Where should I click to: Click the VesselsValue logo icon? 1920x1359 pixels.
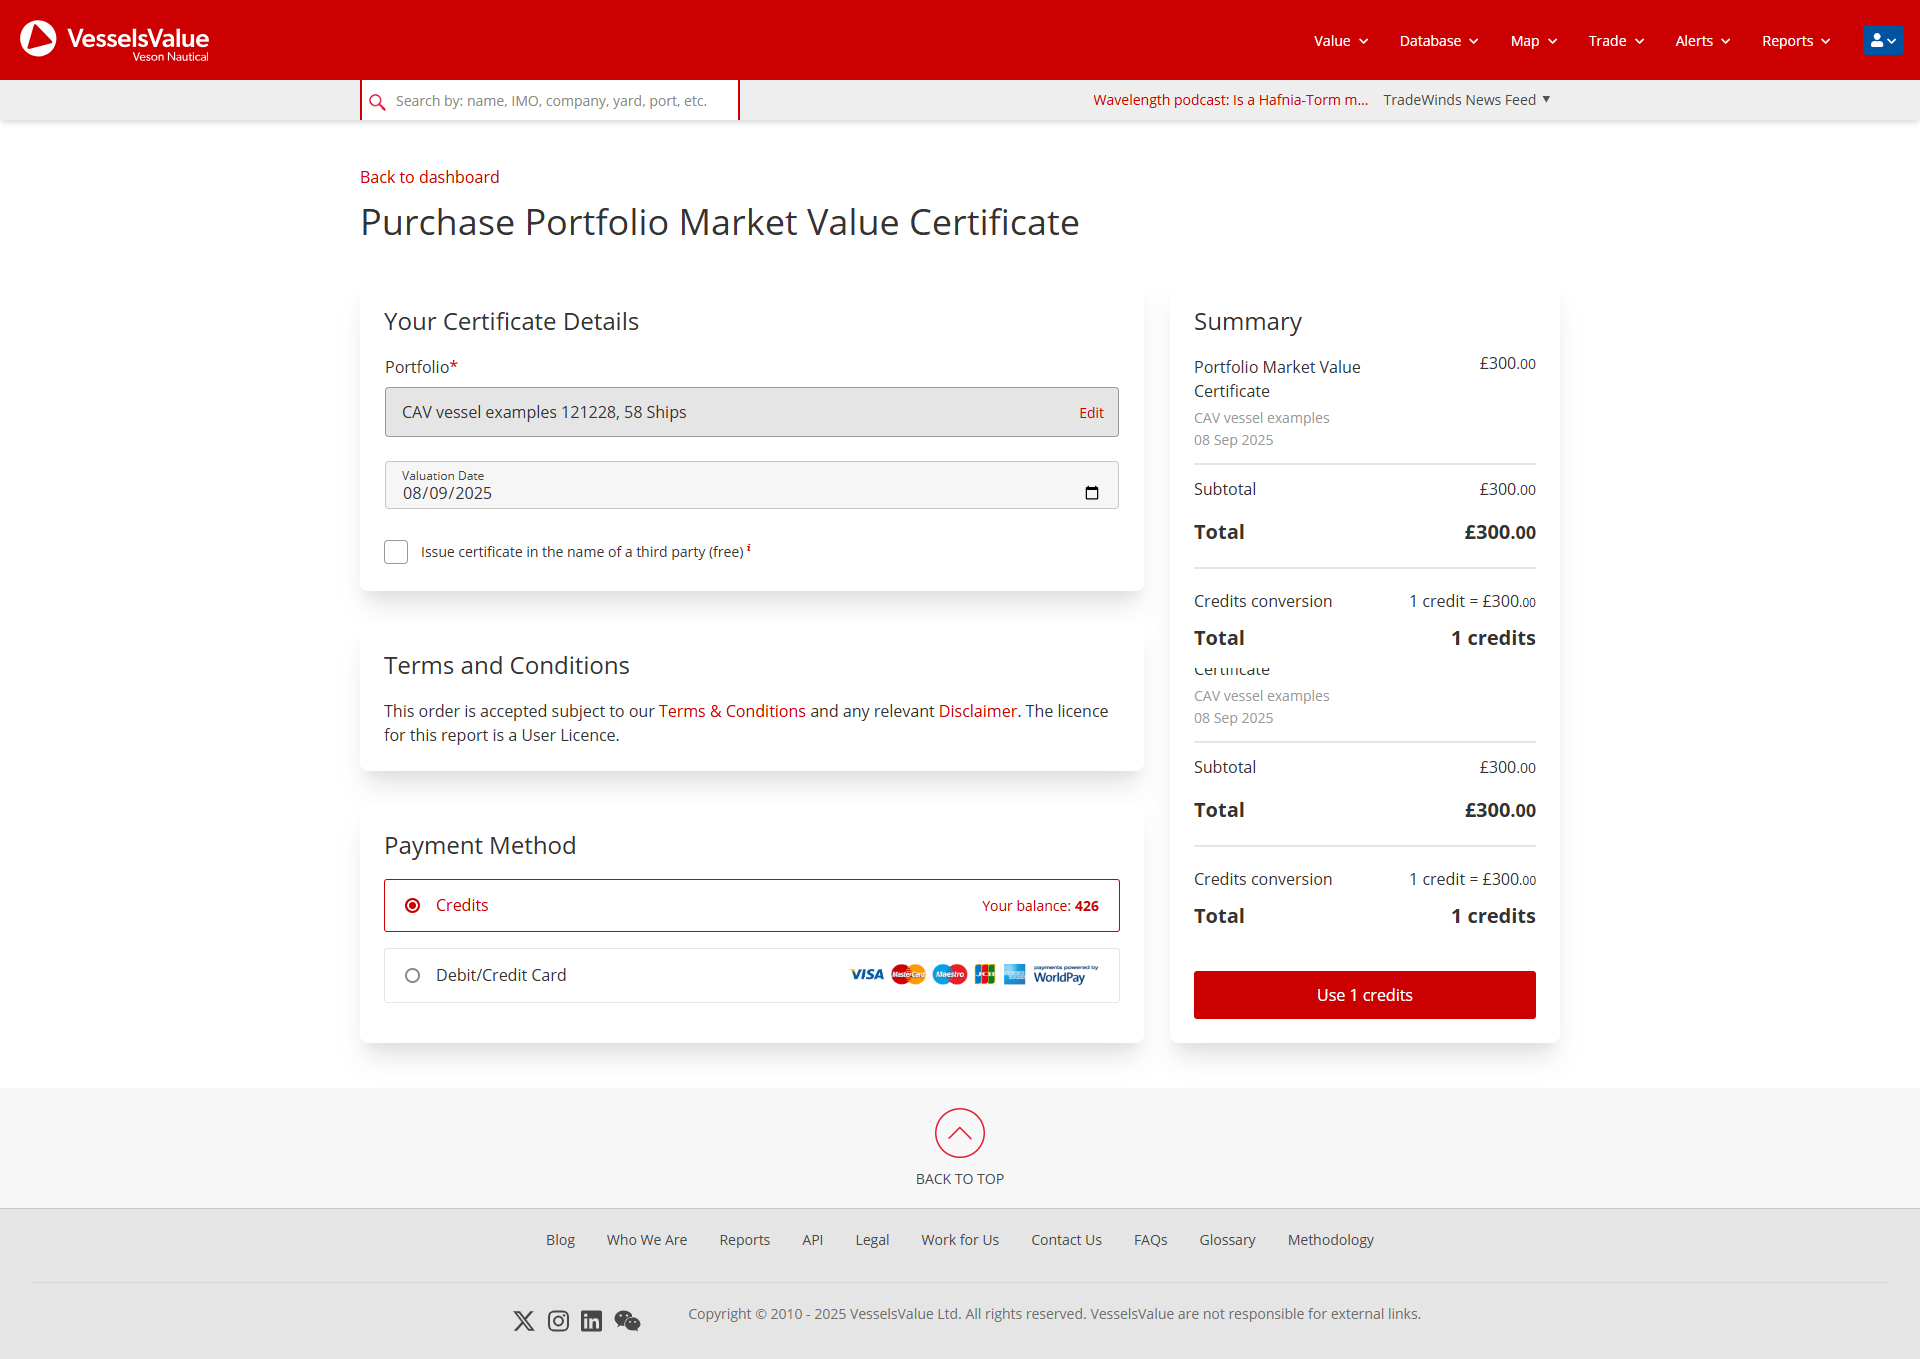39,39
